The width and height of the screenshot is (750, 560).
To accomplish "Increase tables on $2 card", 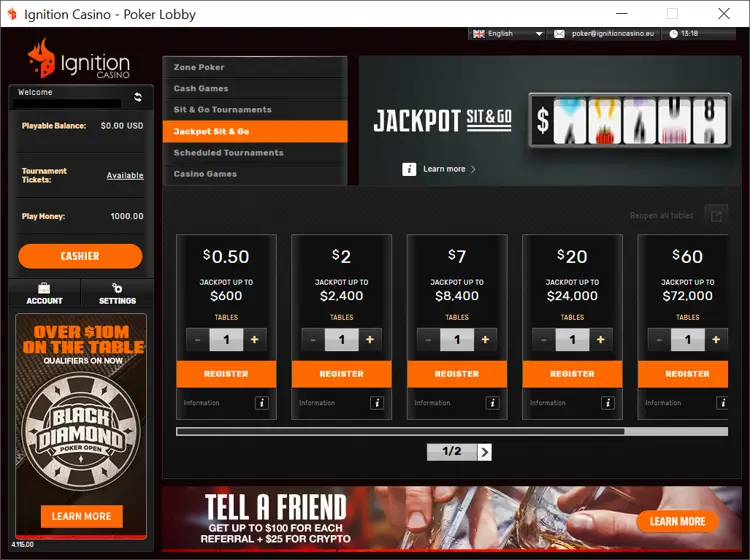I will coord(370,340).
